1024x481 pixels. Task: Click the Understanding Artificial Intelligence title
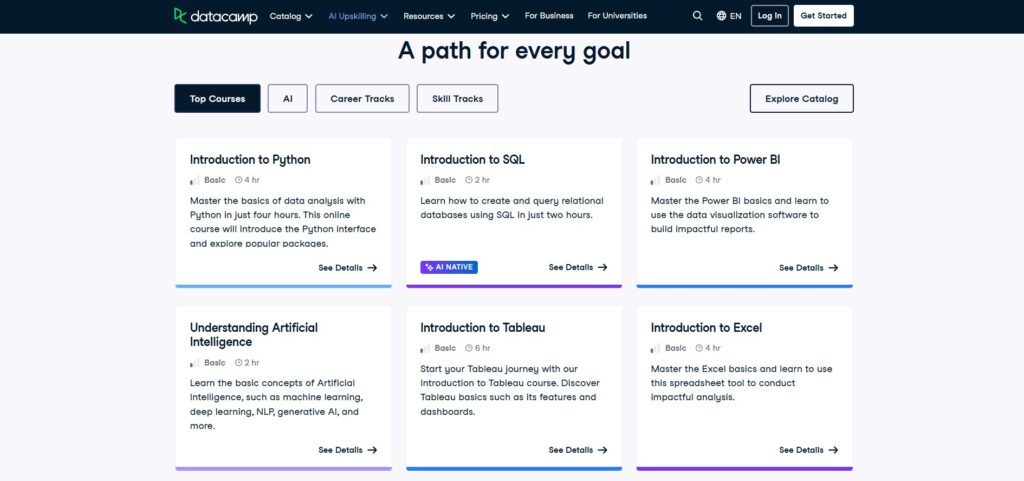pyautogui.click(x=254, y=334)
